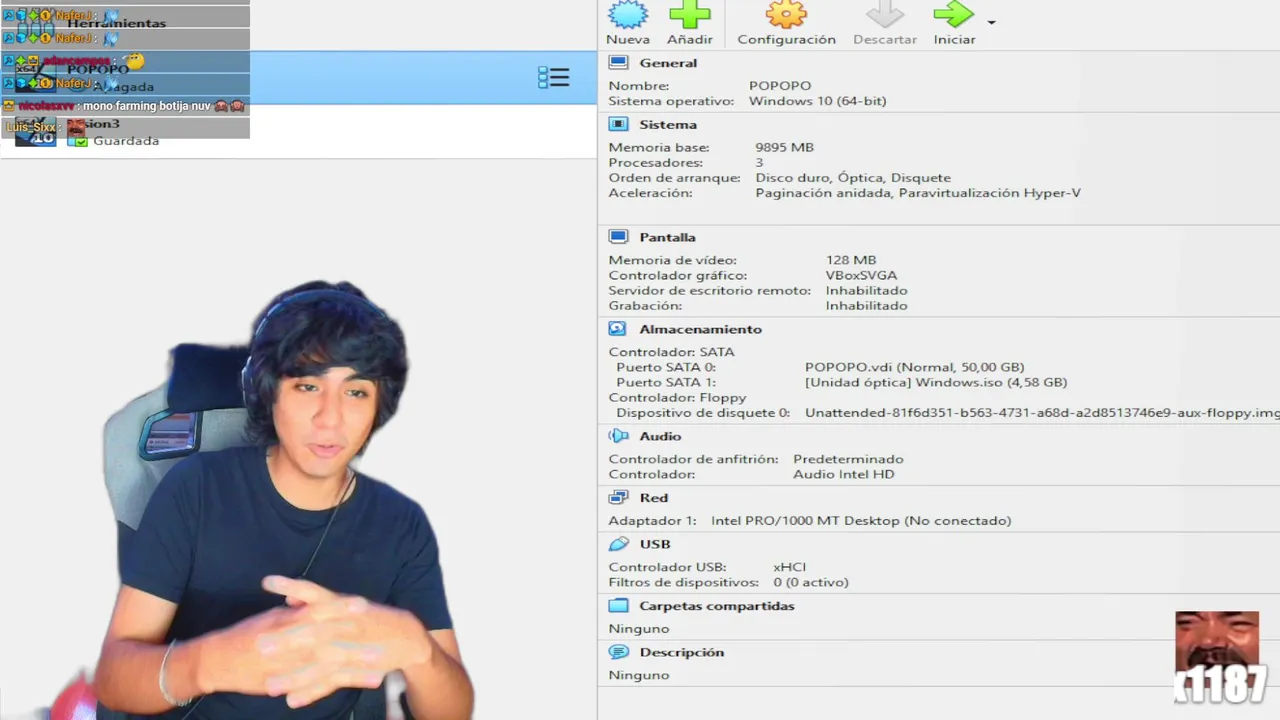Click the Audio speaker icon
Image resolution: width=1280 pixels, height=720 pixels.
tap(618, 436)
